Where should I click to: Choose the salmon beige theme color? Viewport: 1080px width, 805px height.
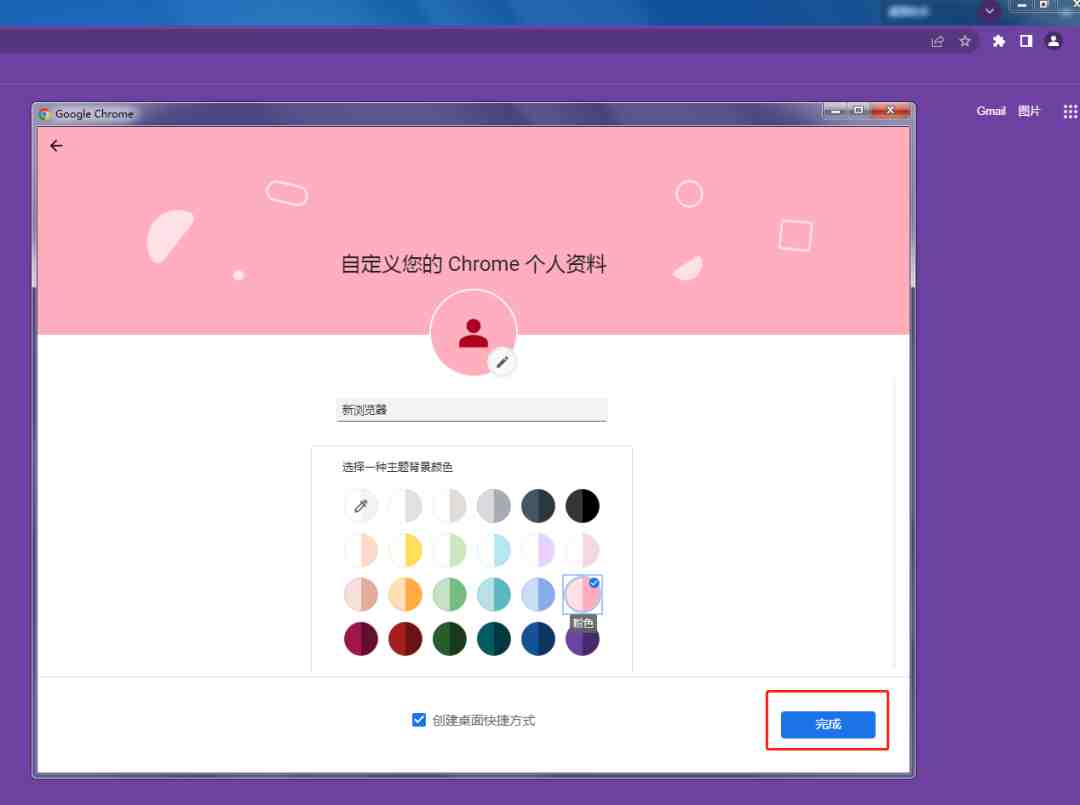pos(360,594)
